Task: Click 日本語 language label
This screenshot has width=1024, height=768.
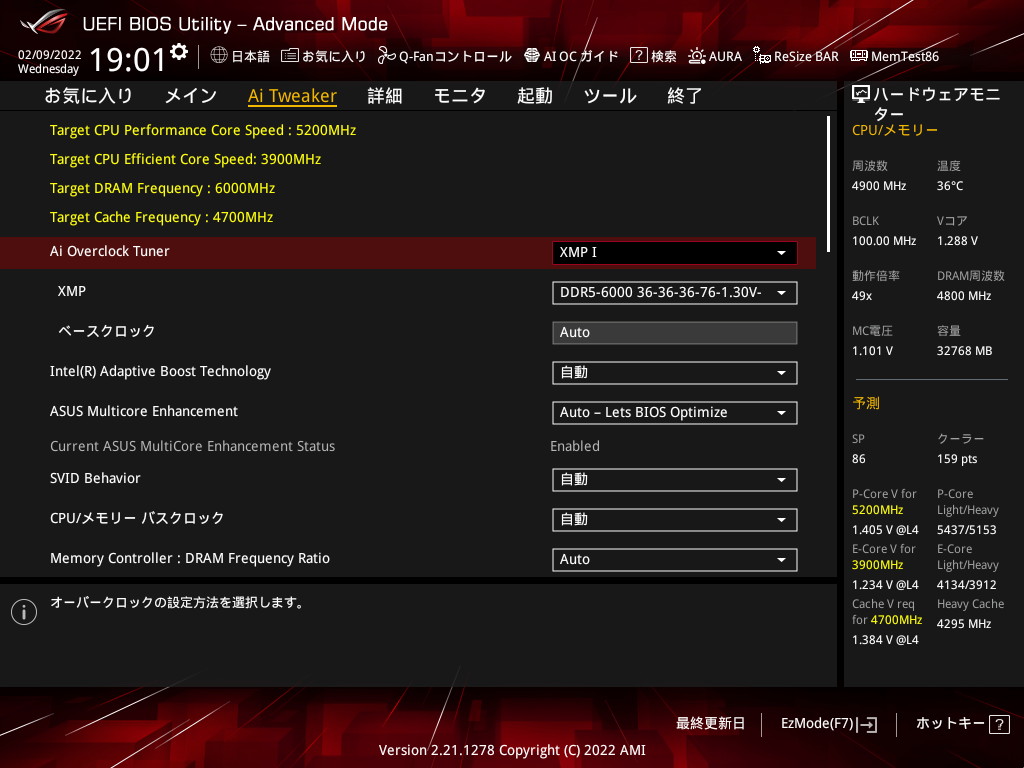Action: tap(251, 56)
